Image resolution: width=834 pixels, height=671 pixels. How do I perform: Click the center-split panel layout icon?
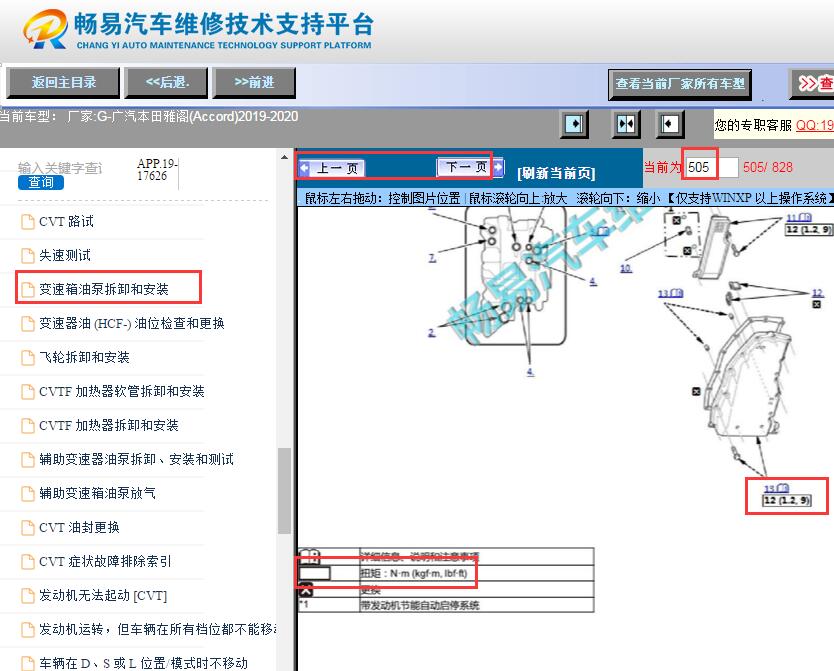(626, 124)
